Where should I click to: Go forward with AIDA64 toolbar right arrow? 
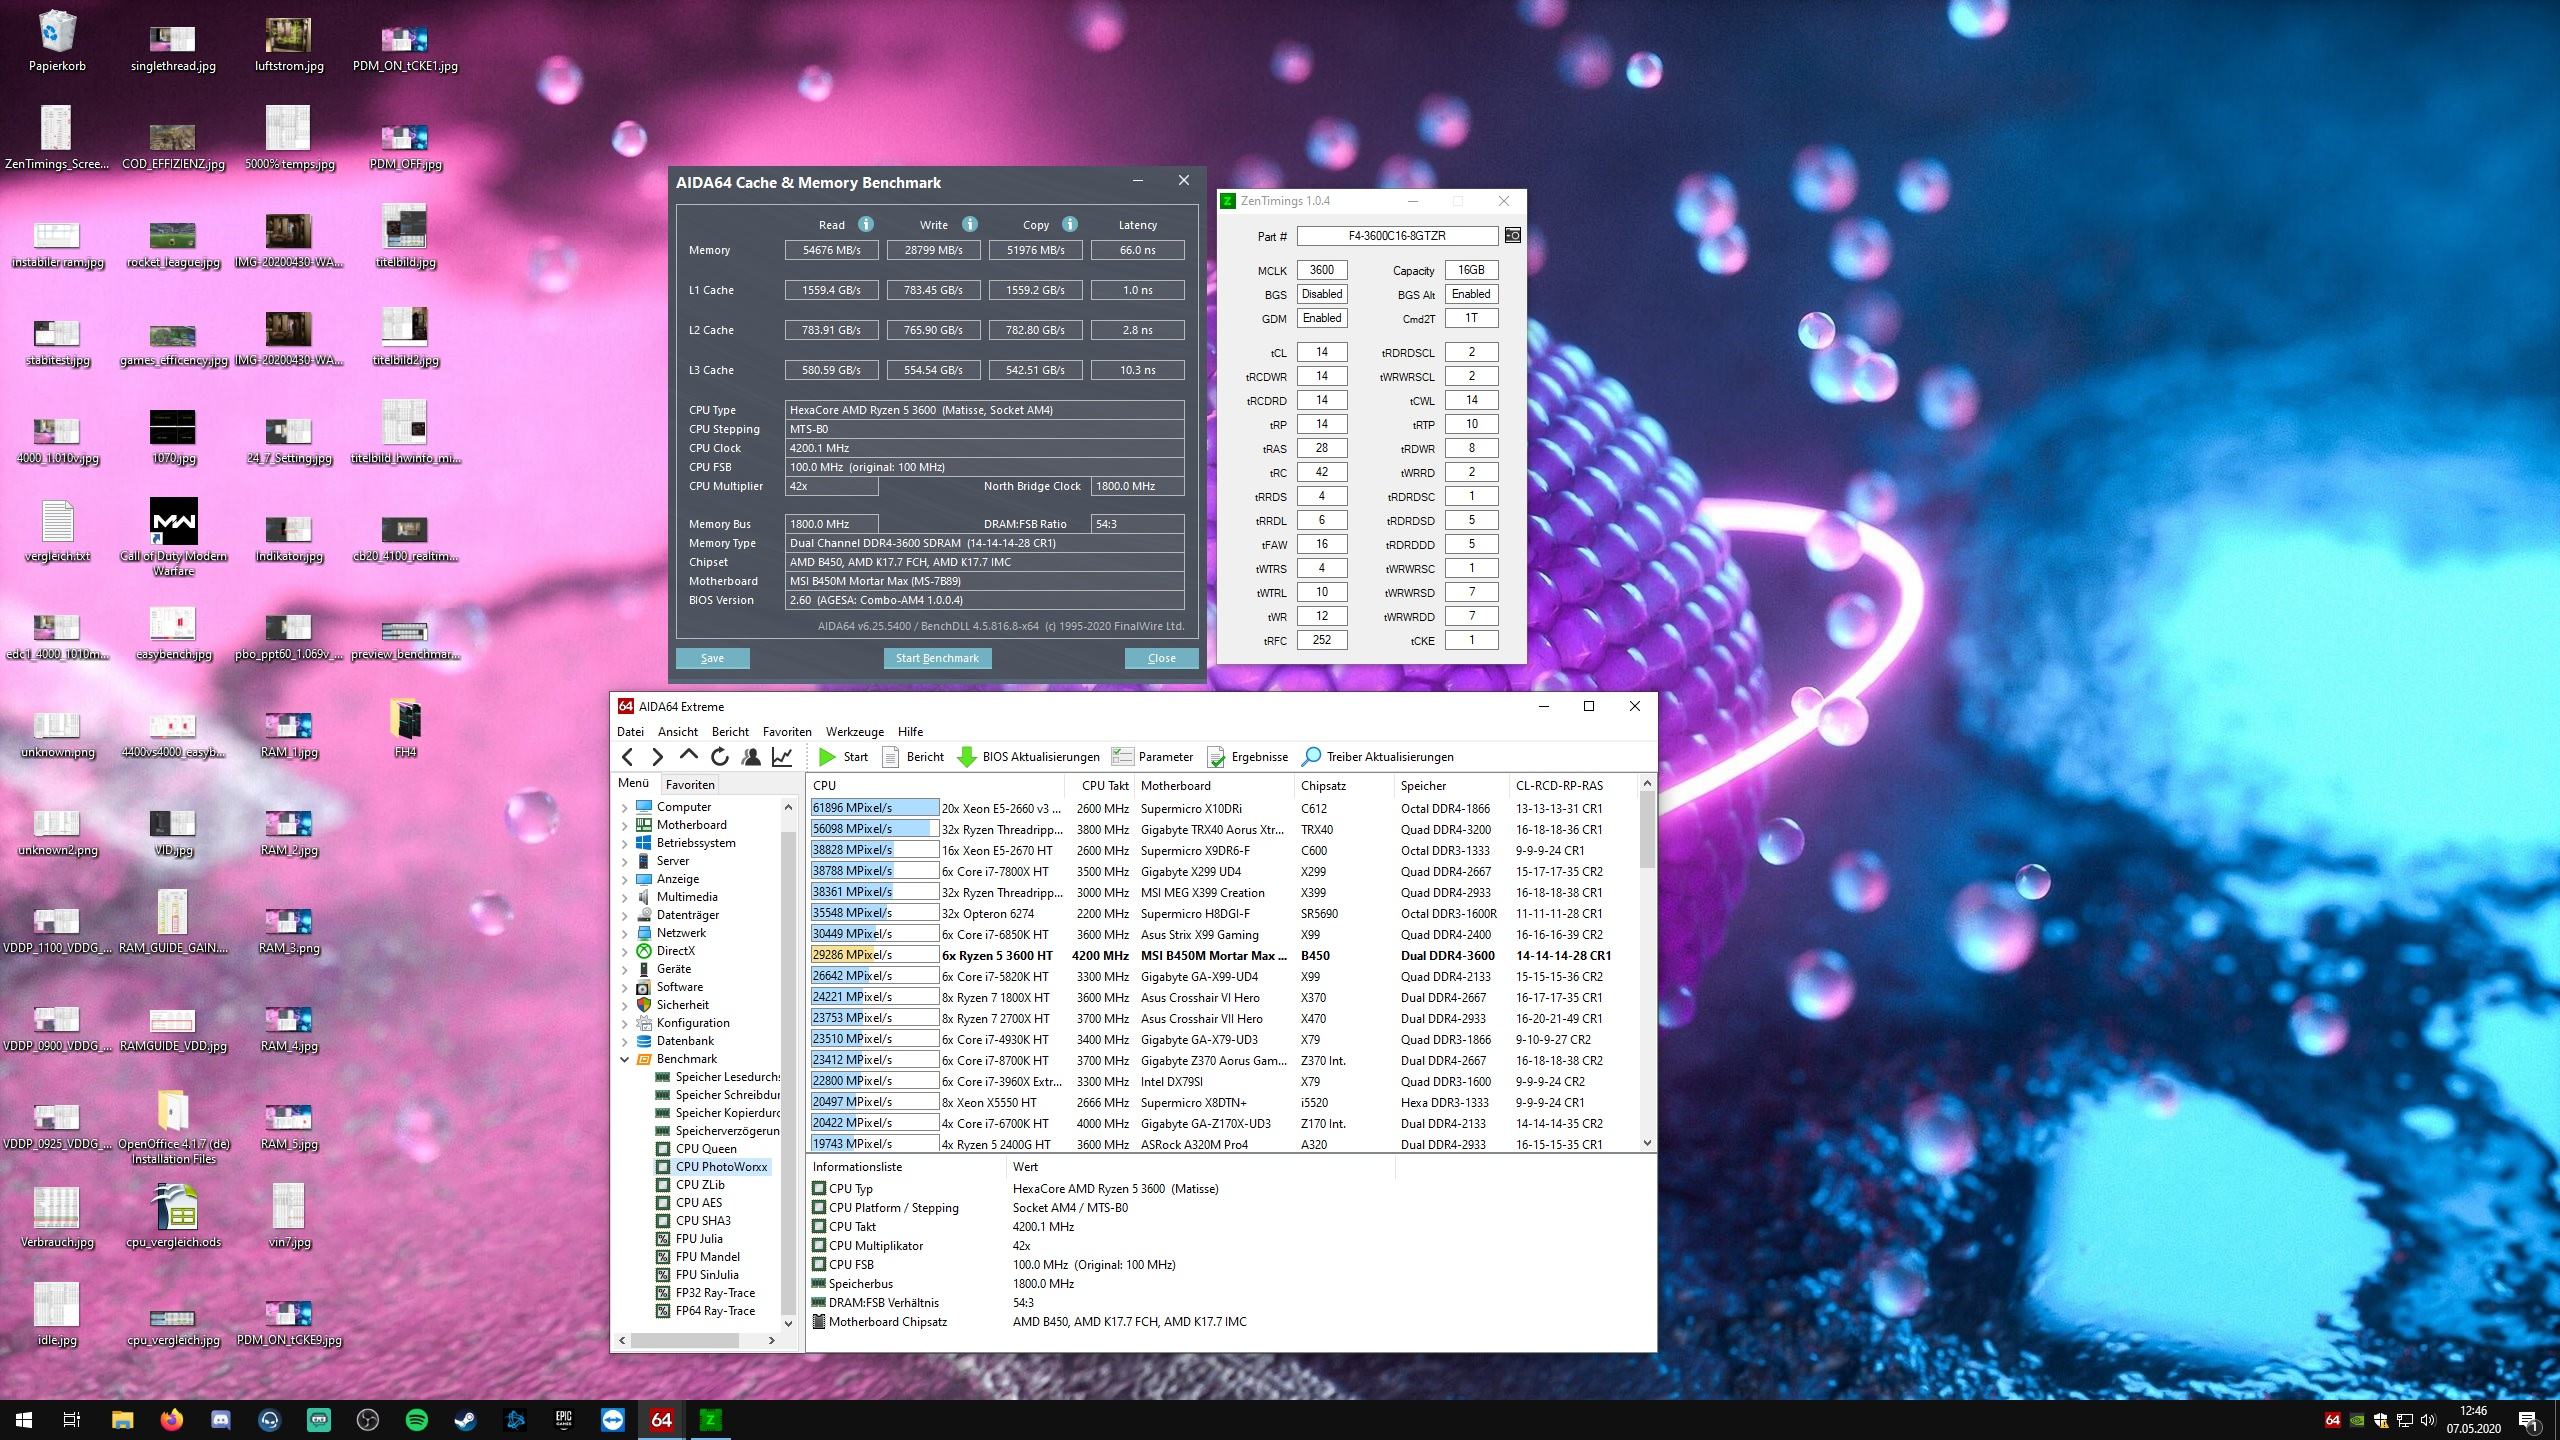(x=657, y=757)
